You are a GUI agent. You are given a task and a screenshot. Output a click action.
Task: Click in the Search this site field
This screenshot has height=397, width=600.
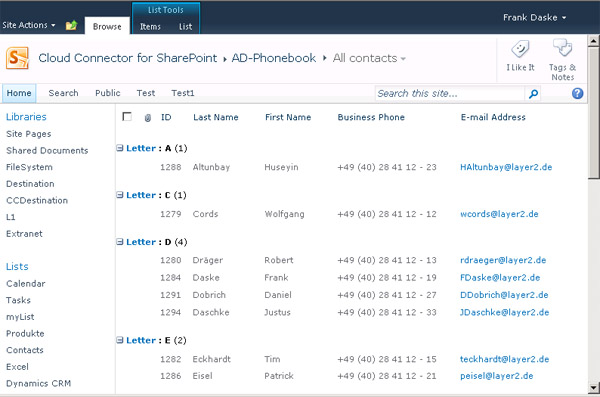pyautogui.click(x=450, y=93)
